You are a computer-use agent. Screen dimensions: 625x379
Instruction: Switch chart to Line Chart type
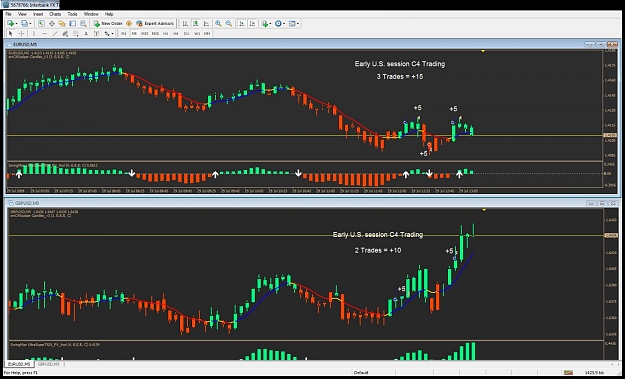pos(206,24)
